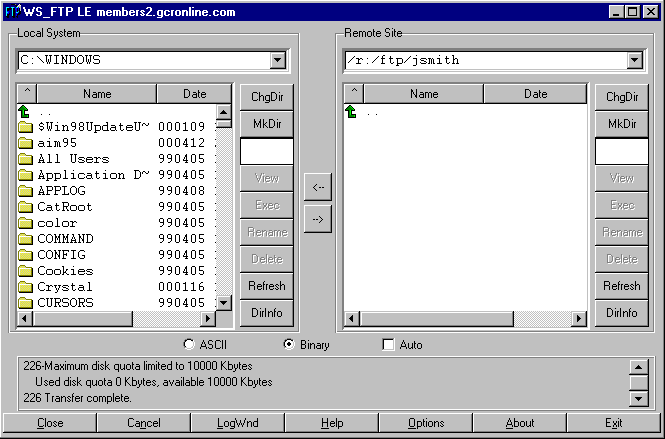Open the LogWnd window
Screen dimensions: 665x439
[238, 423]
